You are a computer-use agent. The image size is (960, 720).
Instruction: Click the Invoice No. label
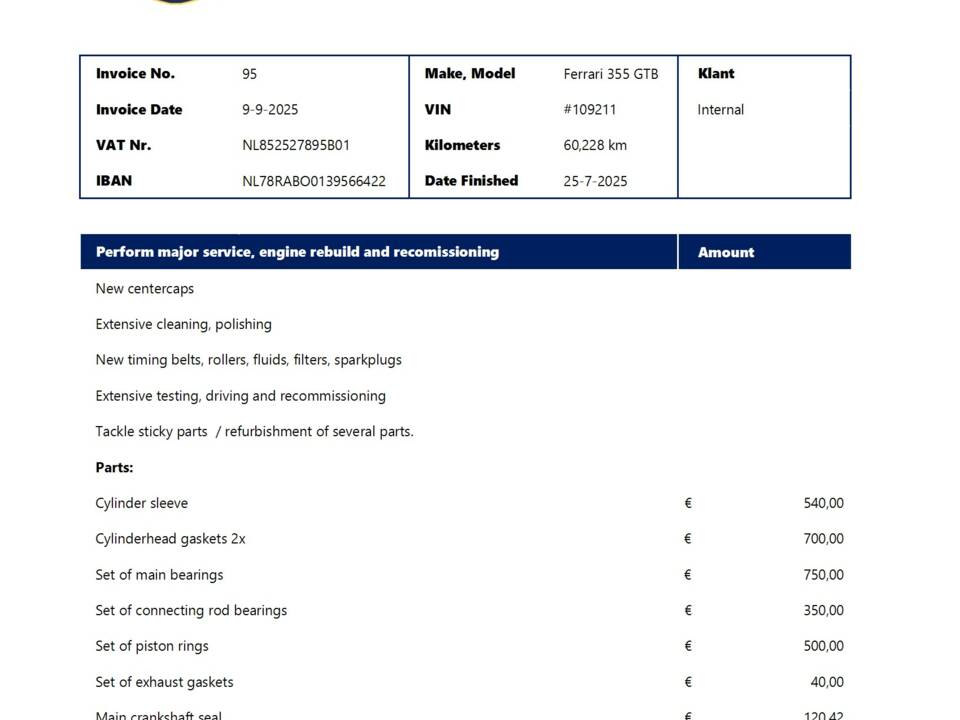pyautogui.click(x=135, y=73)
